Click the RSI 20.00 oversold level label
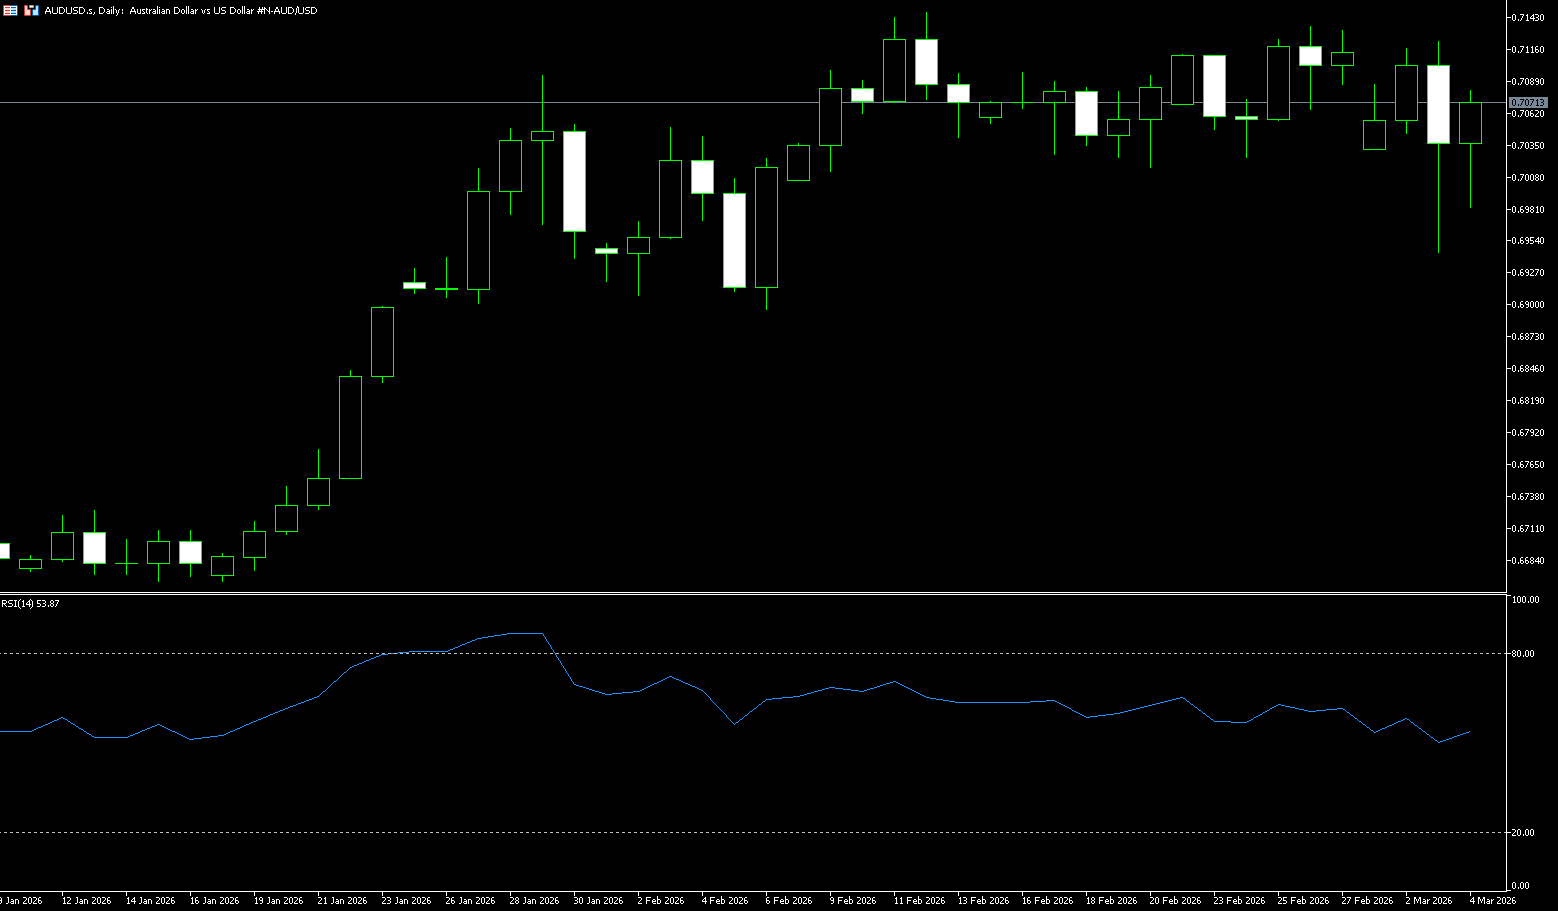This screenshot has width=1558, height=911. [x=1524, y=833]
